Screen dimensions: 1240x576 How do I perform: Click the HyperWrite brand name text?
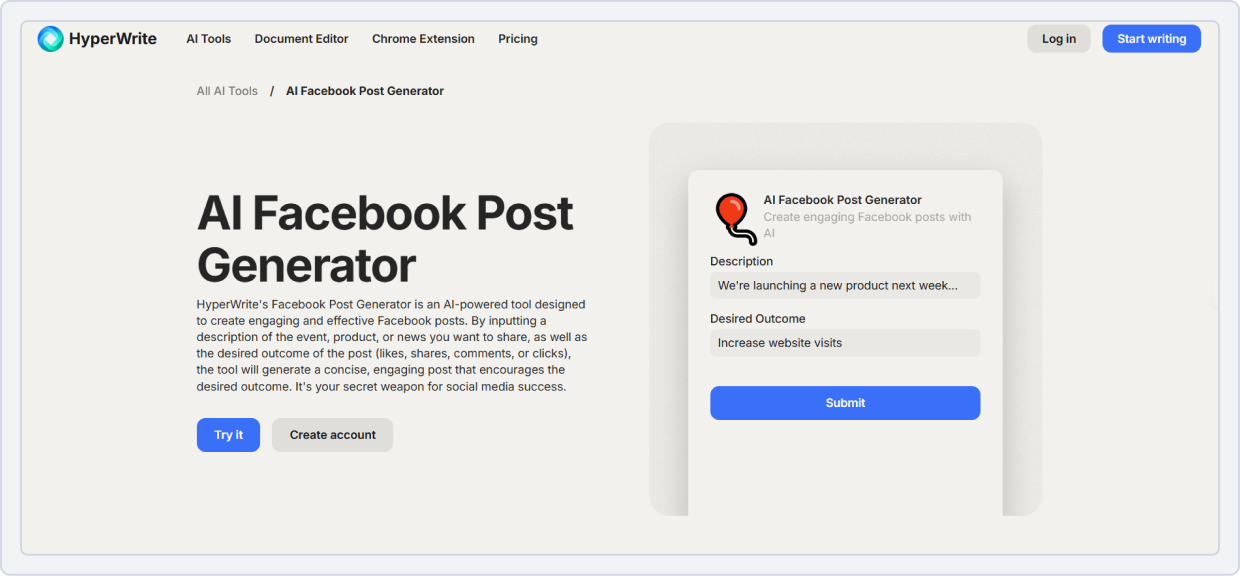coord(113,39)
